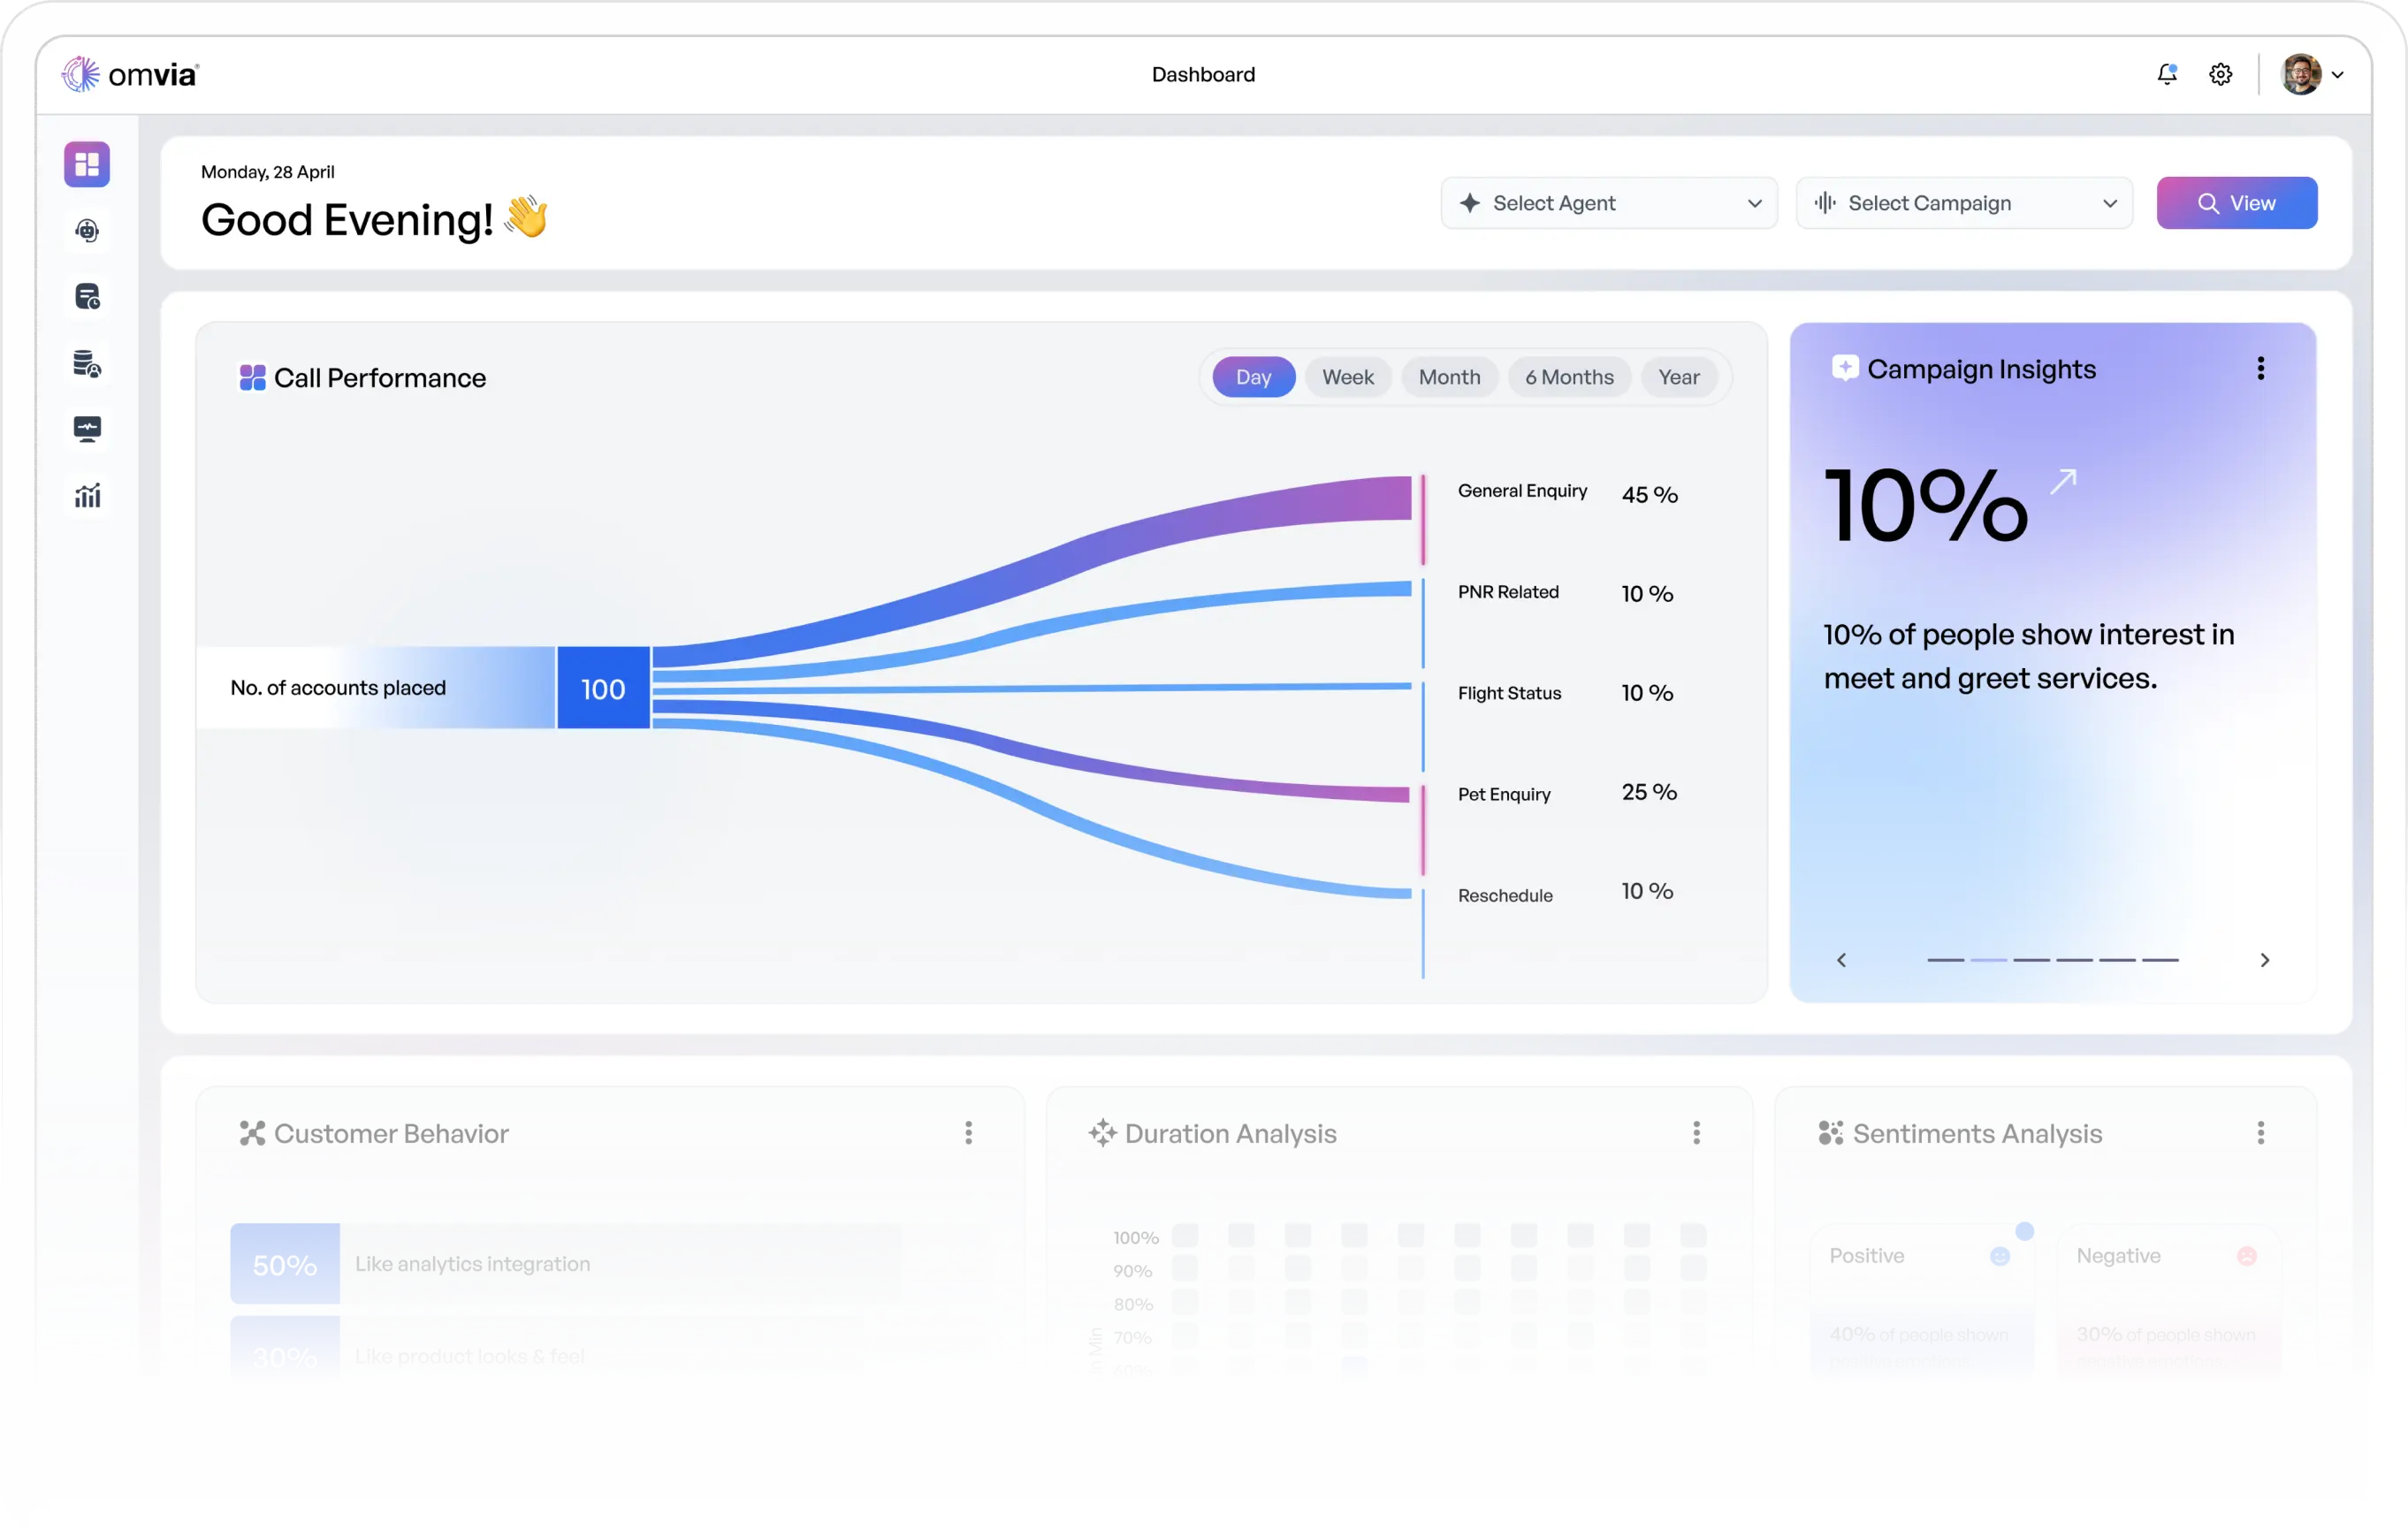Open Duration Analysis options menu
Image resolution: width=2408 pixels, height=1538 pixels.
point(1696,1133)
